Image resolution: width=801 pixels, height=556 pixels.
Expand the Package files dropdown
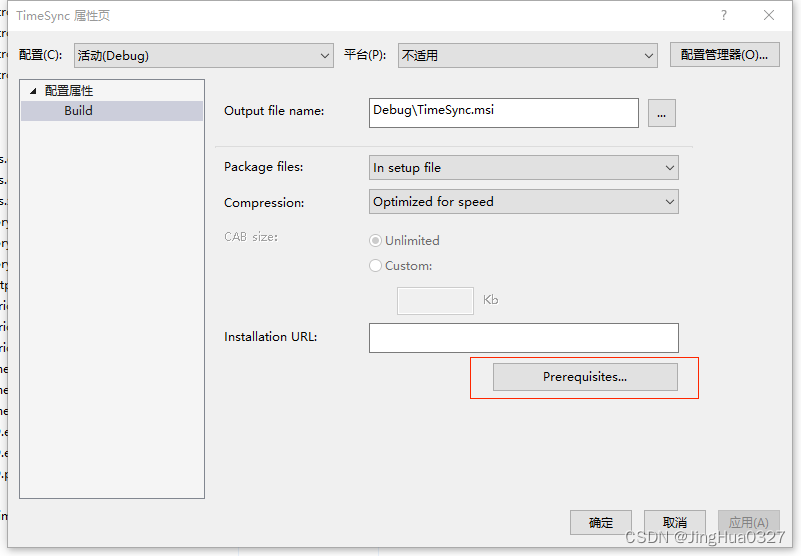point(523,168)
